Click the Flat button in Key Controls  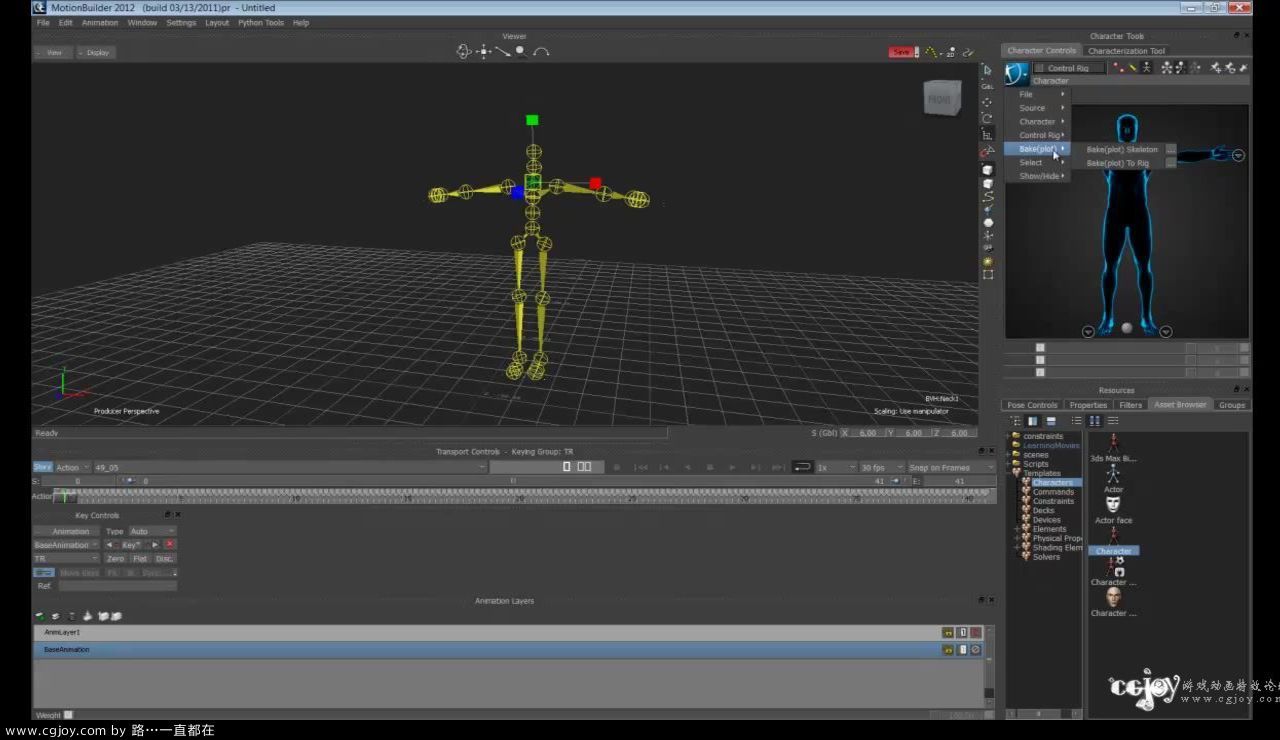pos(140,559)
